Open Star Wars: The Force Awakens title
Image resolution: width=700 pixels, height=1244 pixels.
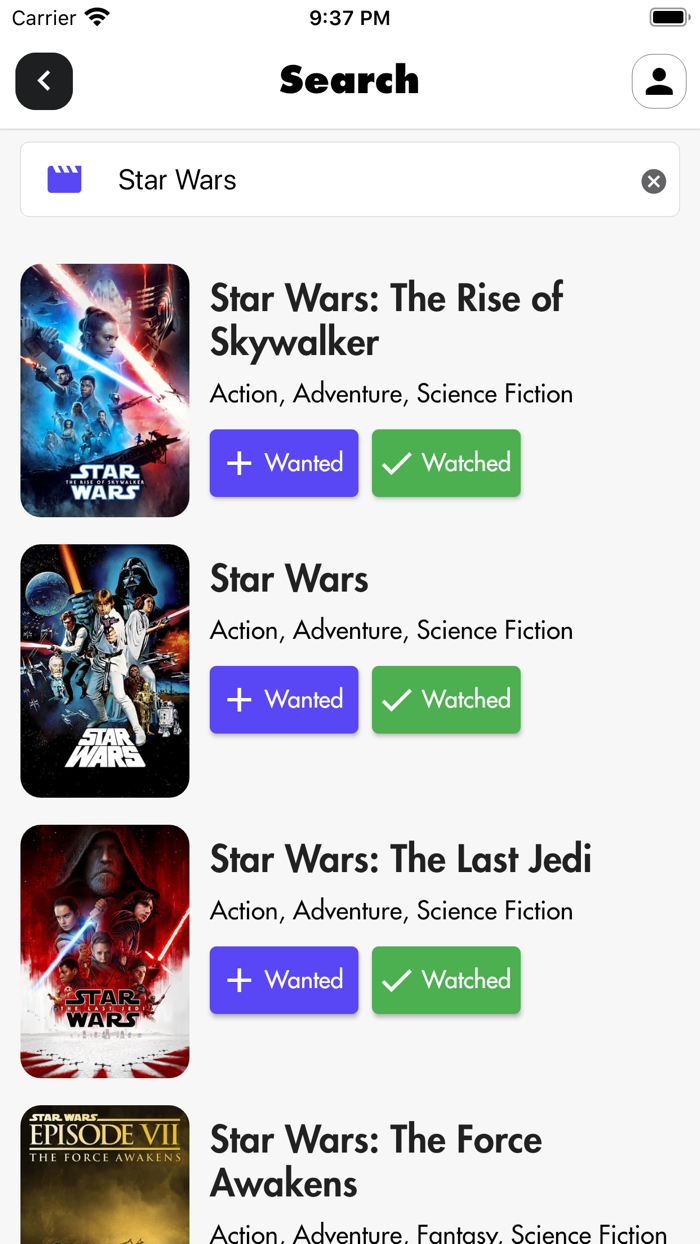[375, 1161]
